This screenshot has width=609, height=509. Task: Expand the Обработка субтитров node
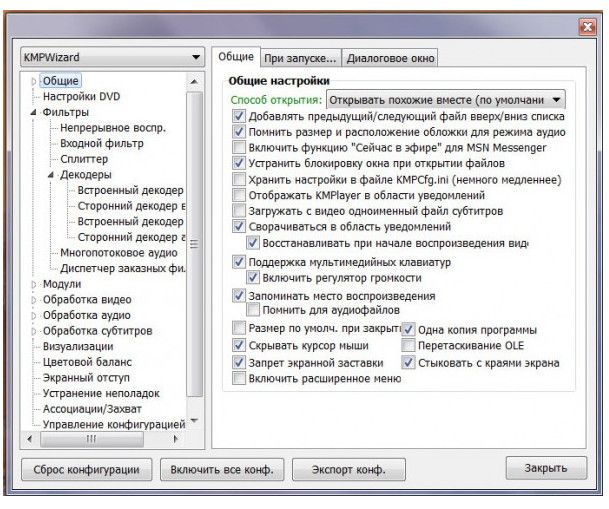coord(34,331)
